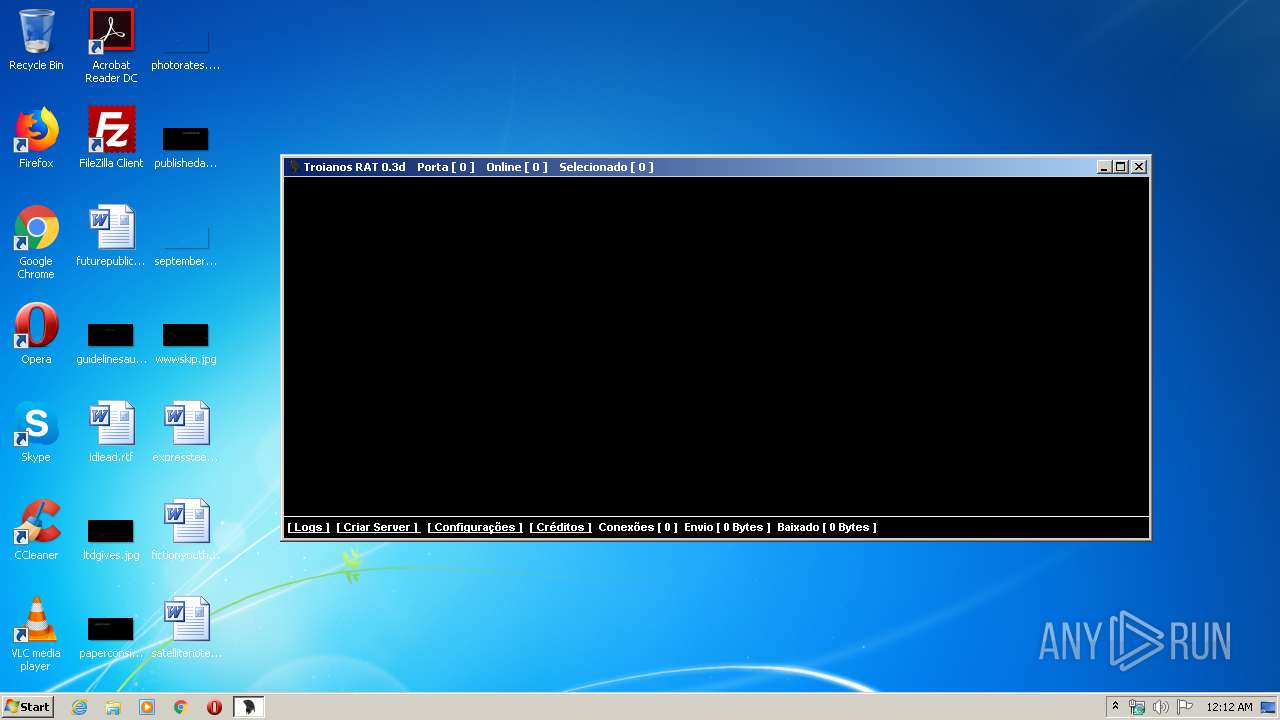The width and height of the screenshot is (1280, 720).
Task: Switch to Troianos RAT taskbar button
Action: (249, 707)
